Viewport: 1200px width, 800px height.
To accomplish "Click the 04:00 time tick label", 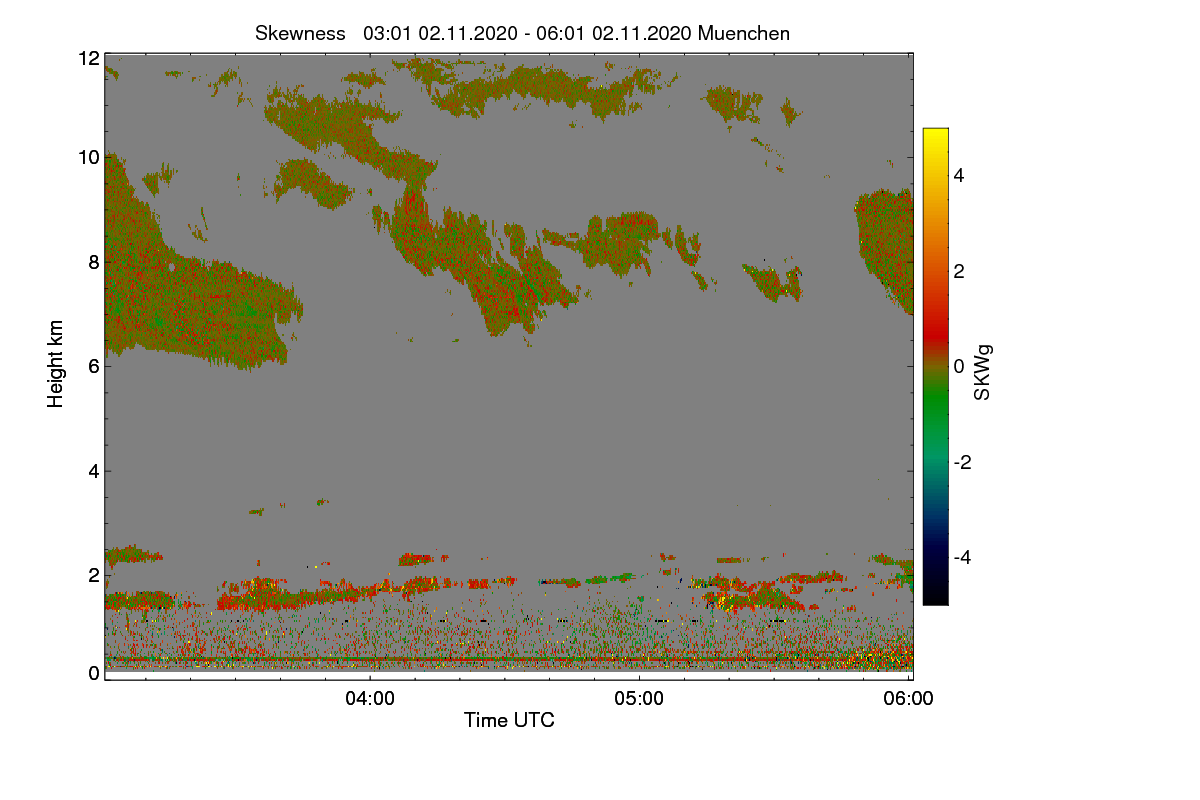I will tap(370, 699).
